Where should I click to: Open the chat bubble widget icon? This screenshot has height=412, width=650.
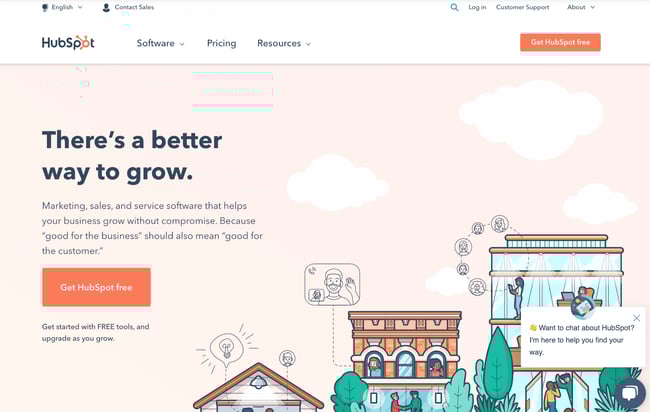630,392
